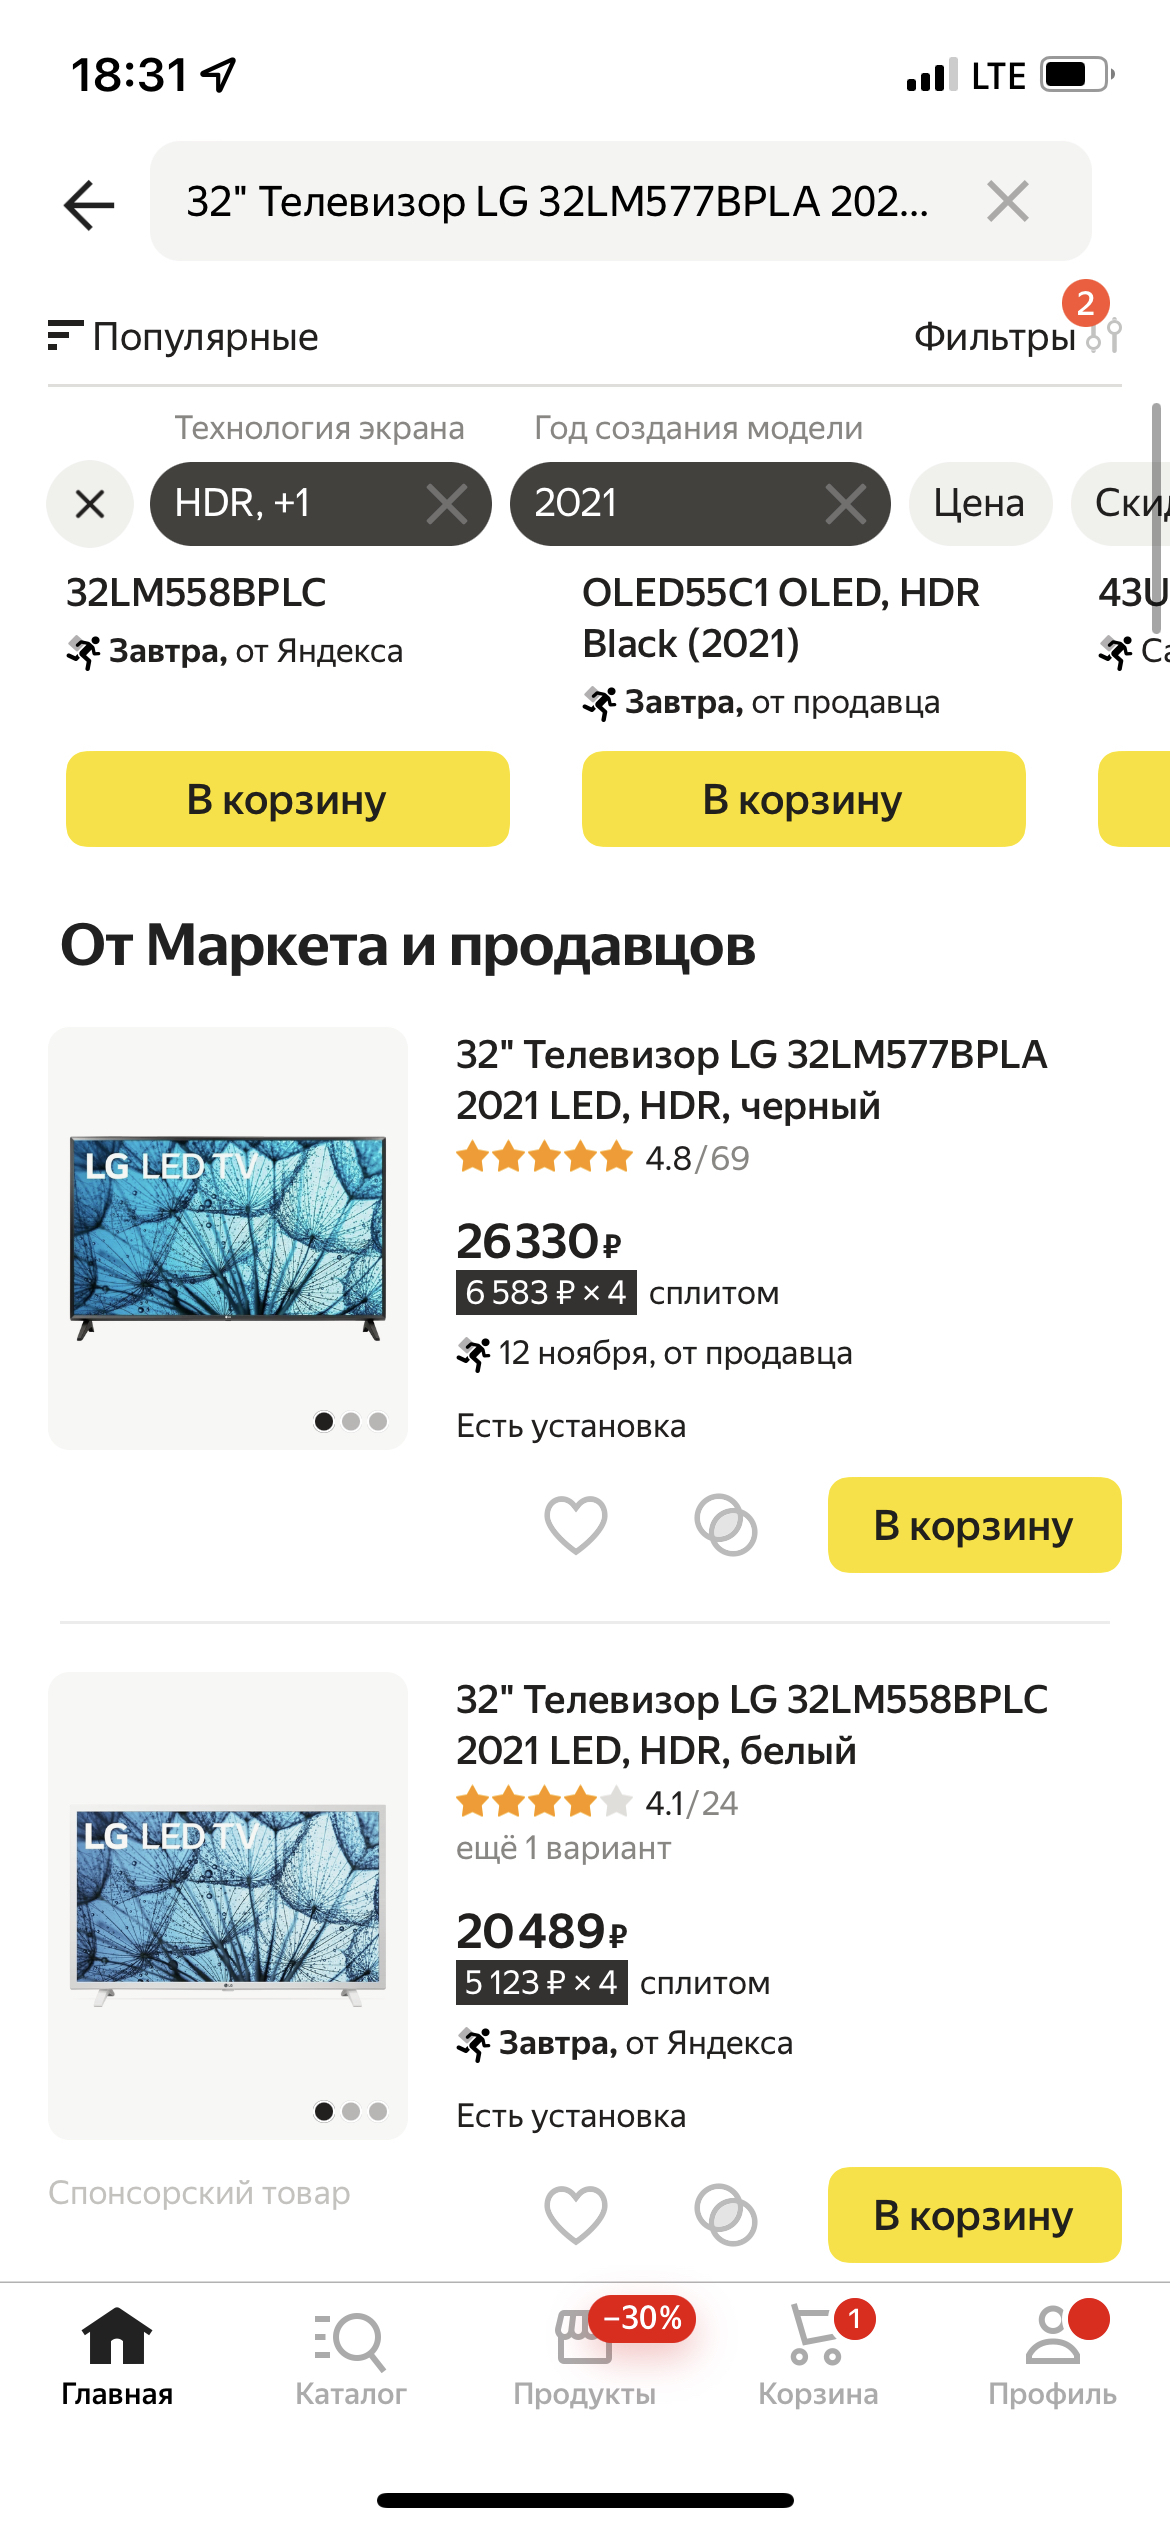Reset all applied filter chips
The width and height of the screenshot is (1170, 2532).
pyautogui.click(x=90, y=503)
